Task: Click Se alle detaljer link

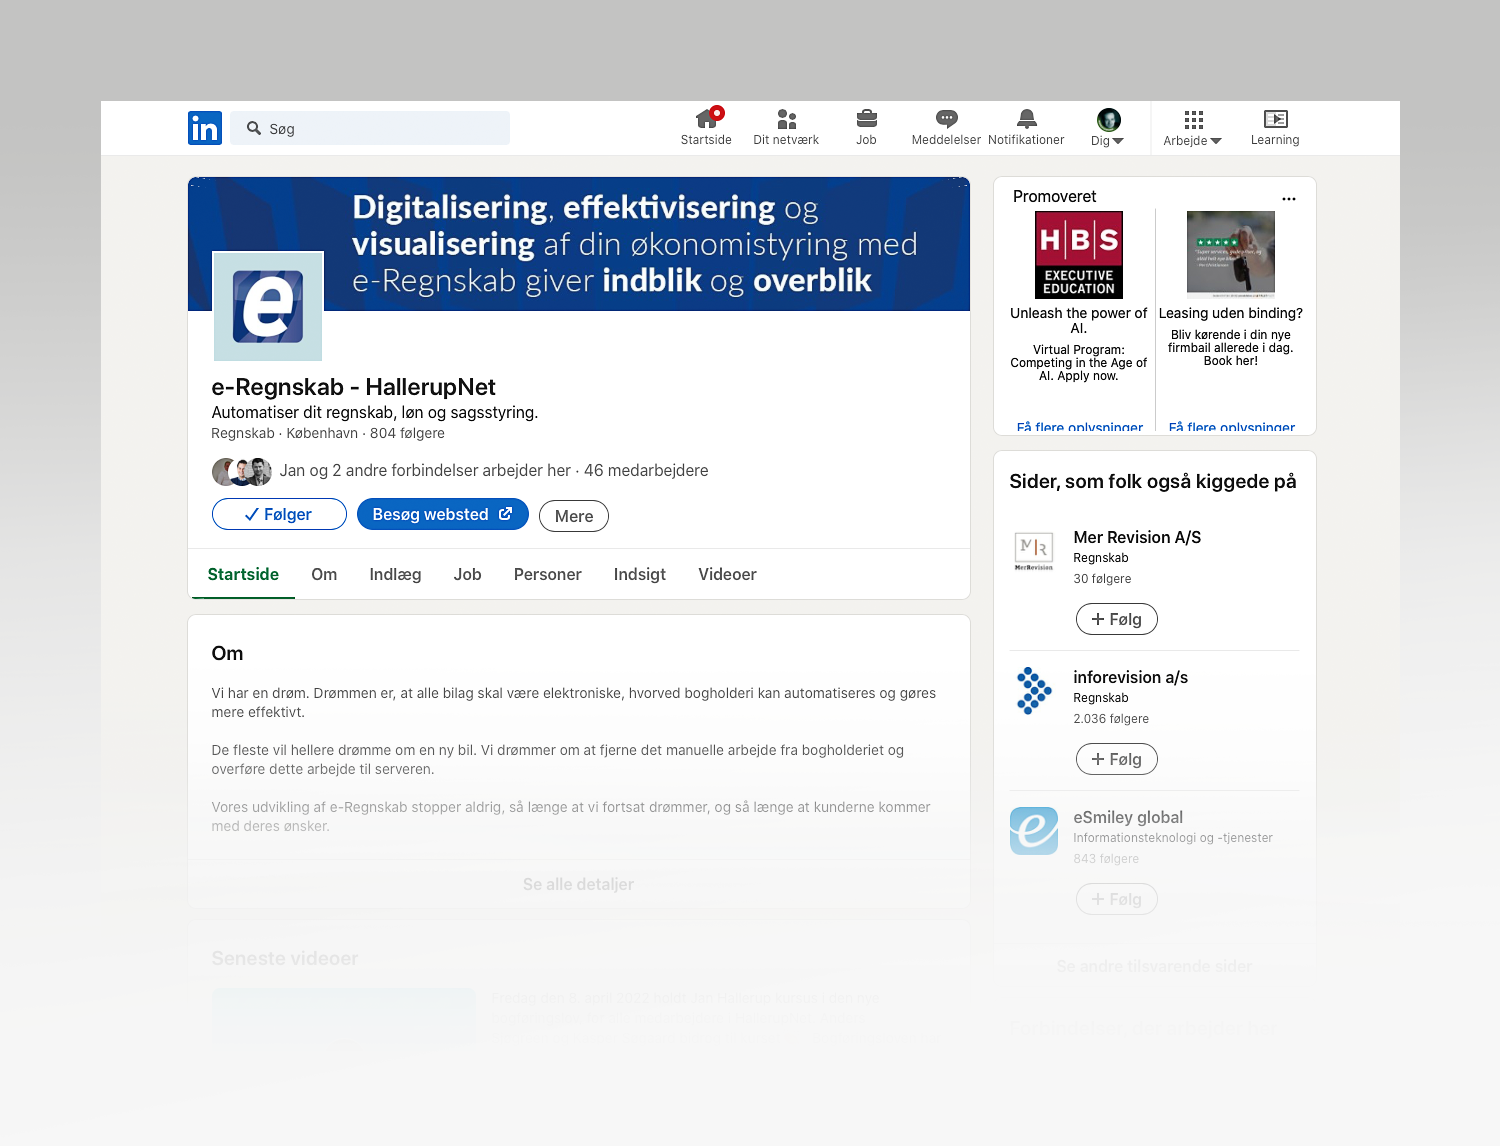Action: coord(578,884)
